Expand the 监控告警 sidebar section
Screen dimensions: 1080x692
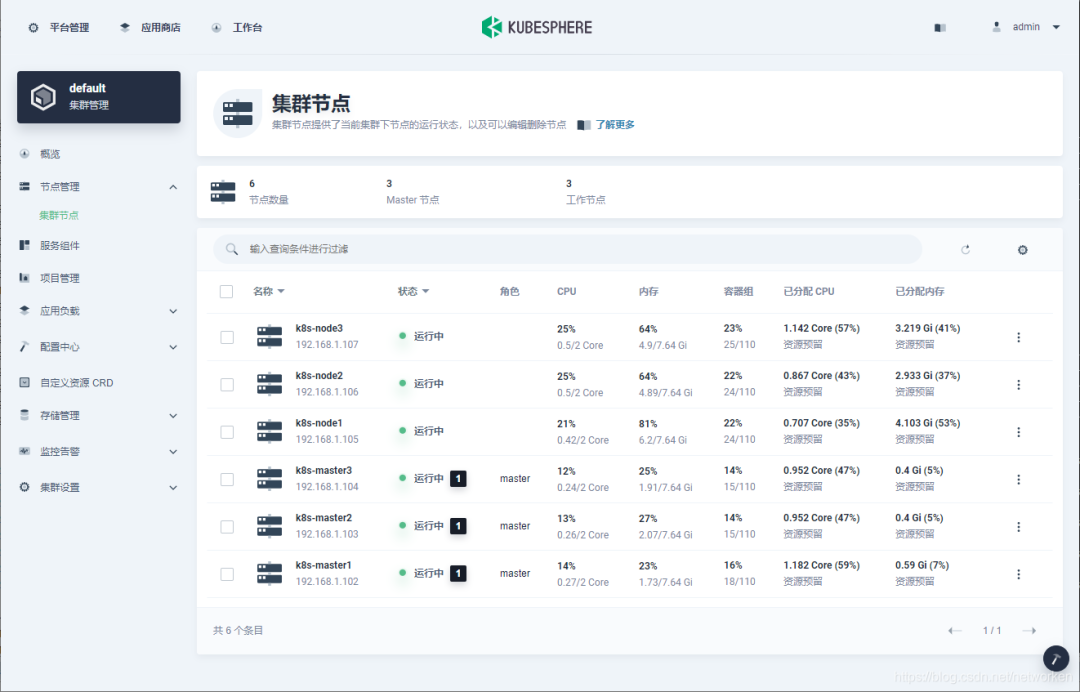173,452
